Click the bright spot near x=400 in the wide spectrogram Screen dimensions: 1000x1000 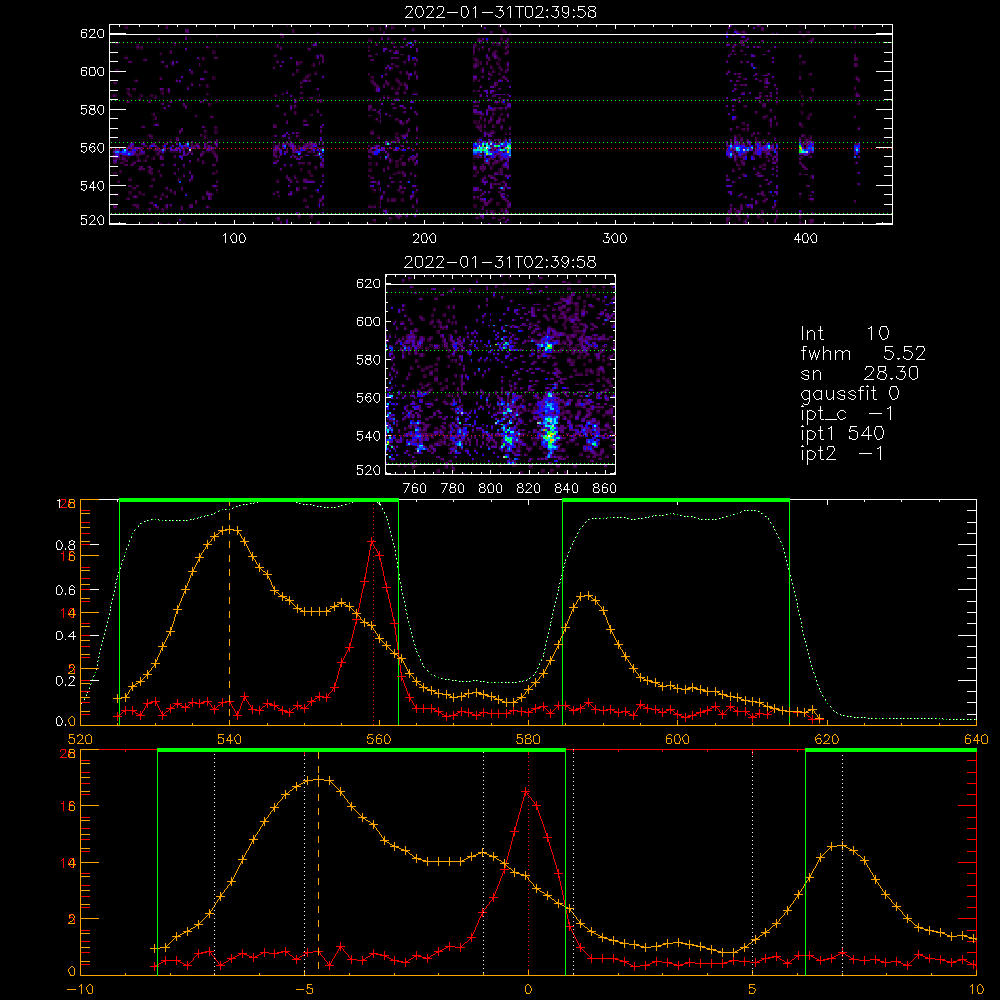point(806,149)
